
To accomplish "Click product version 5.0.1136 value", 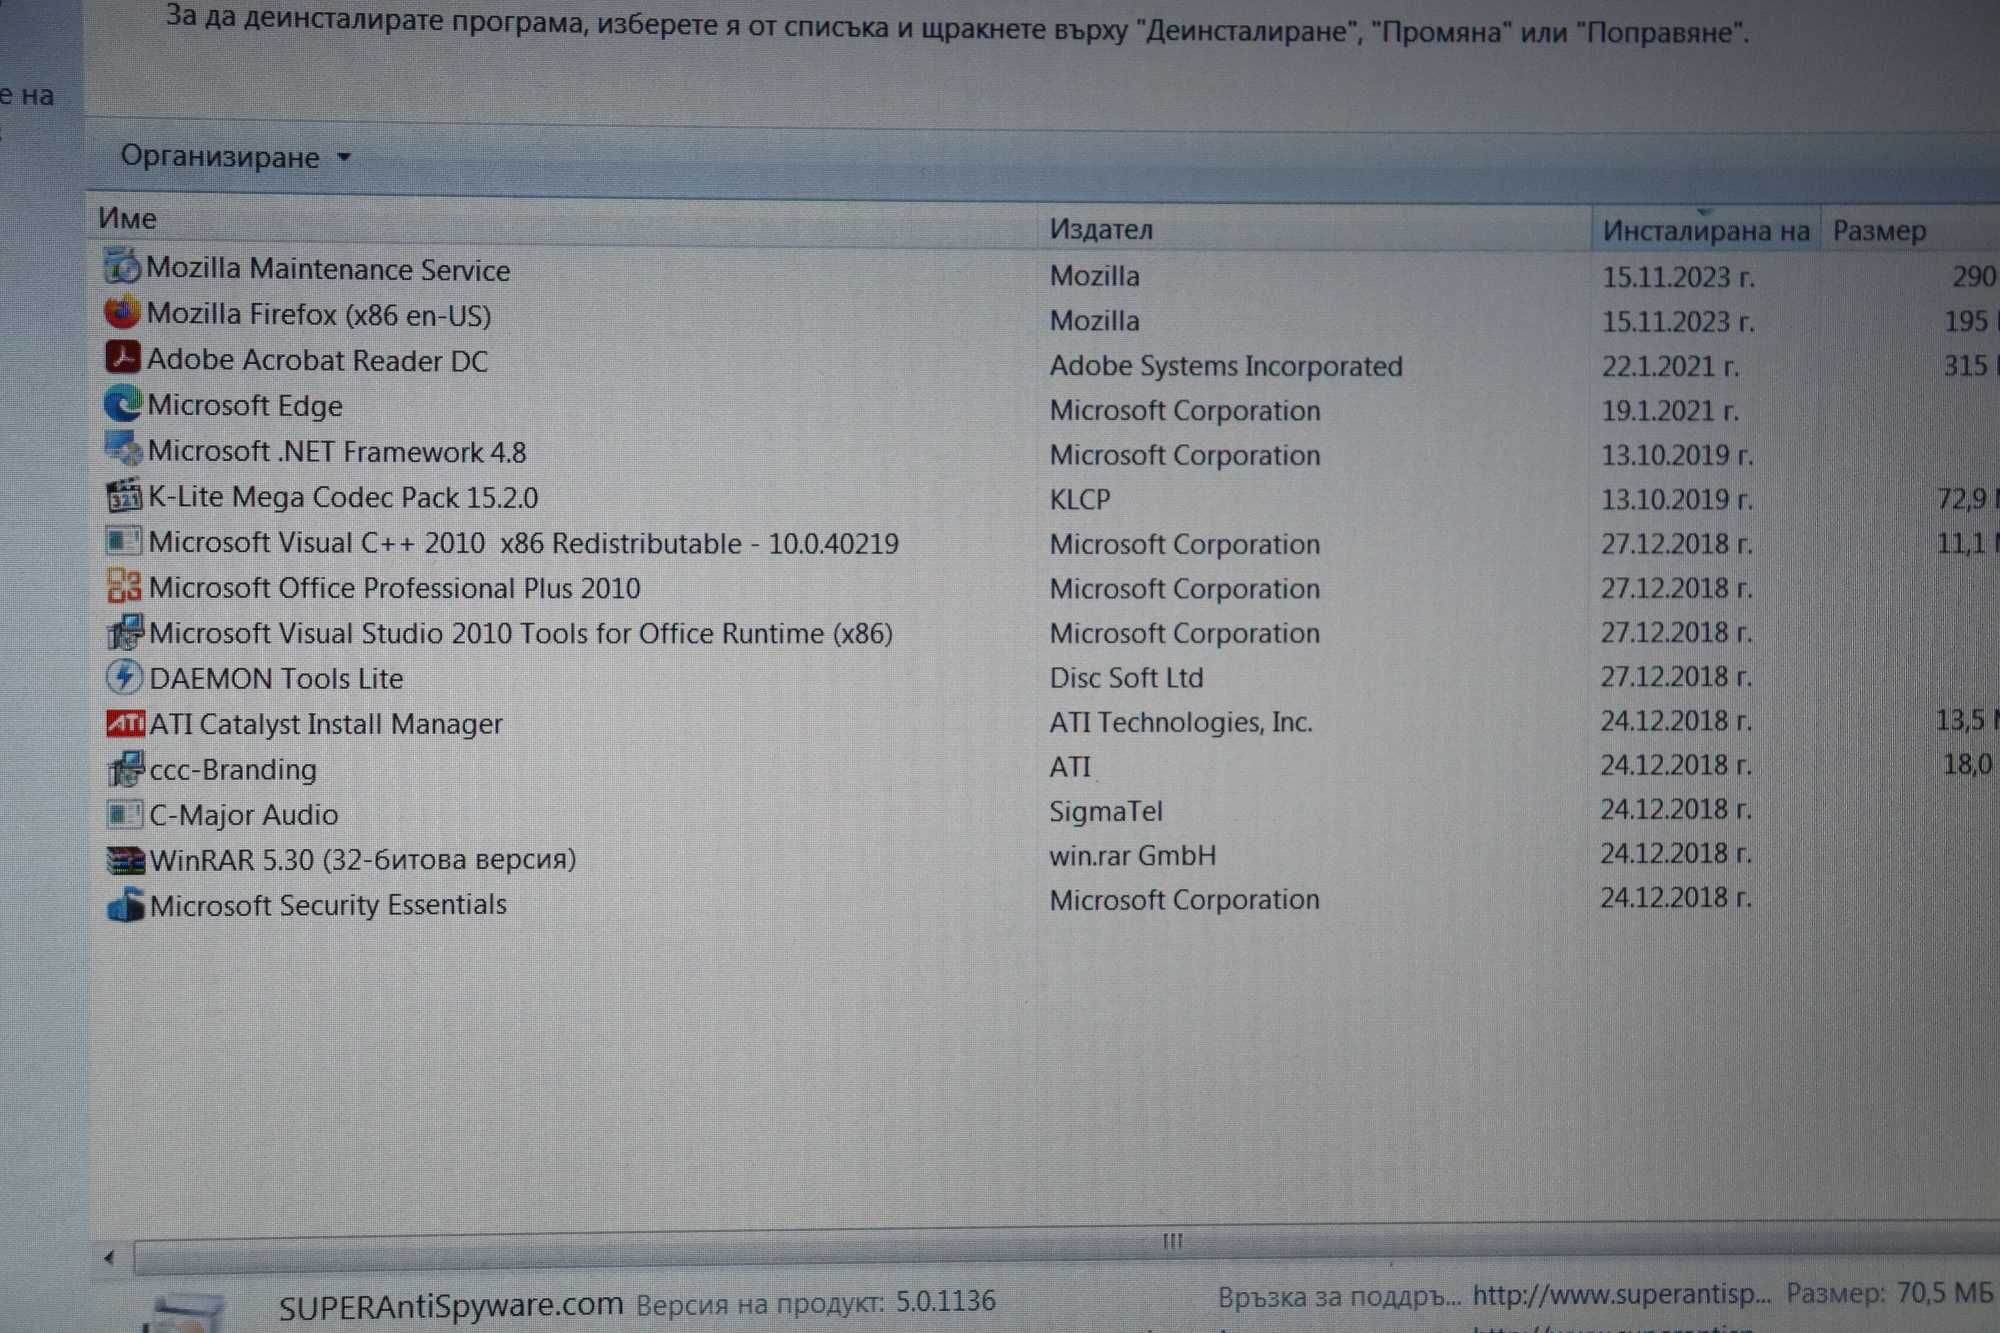I will point(946,1301).
